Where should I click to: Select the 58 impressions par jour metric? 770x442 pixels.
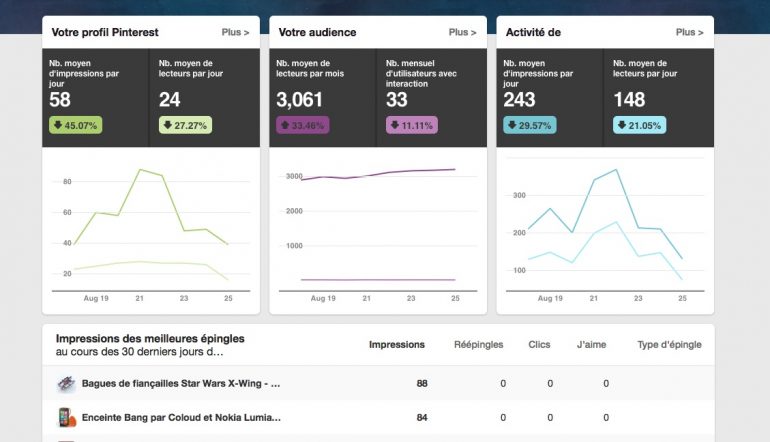click(x=60, y=100)
